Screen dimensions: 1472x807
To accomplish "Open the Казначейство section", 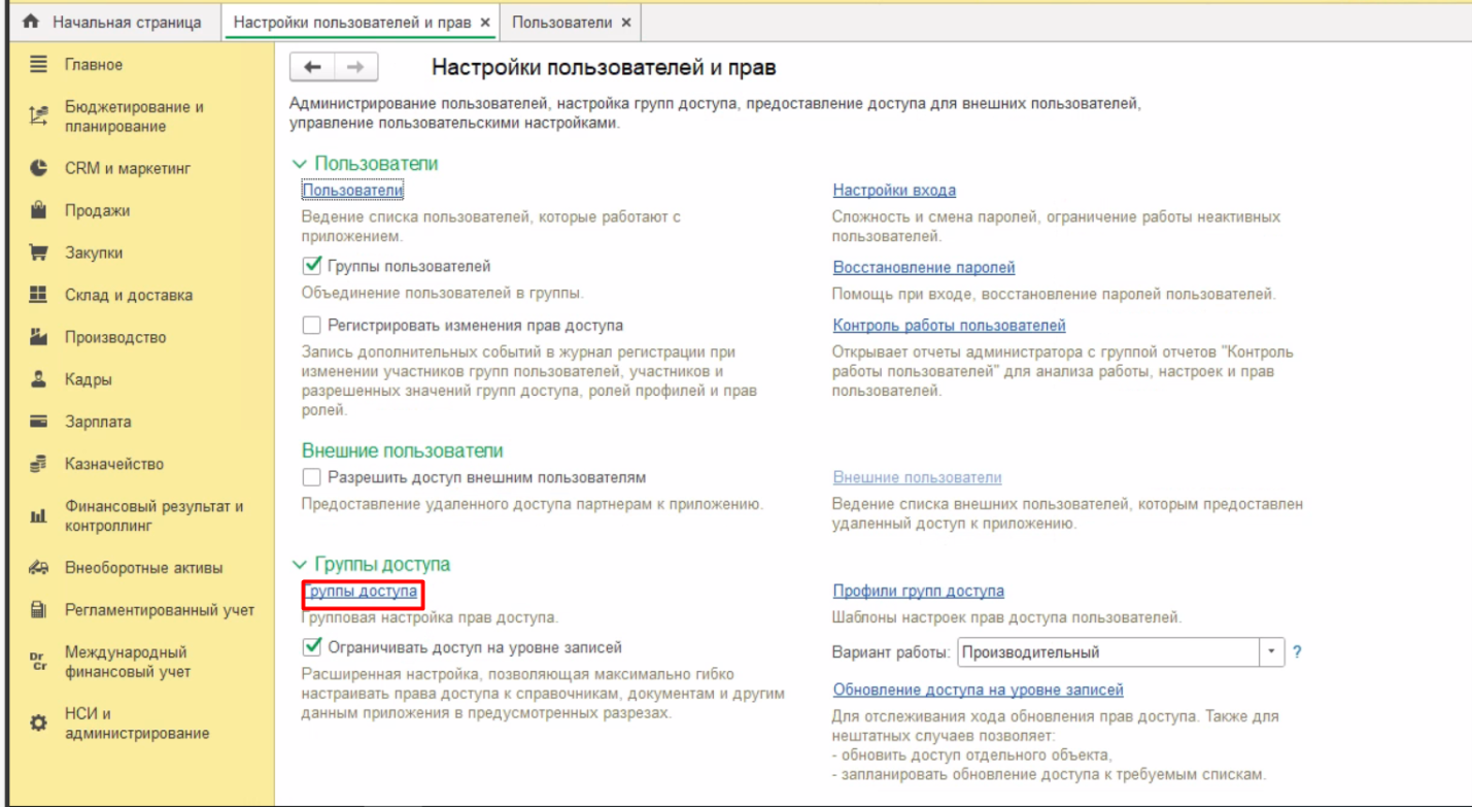I will (x=115, y=463).
